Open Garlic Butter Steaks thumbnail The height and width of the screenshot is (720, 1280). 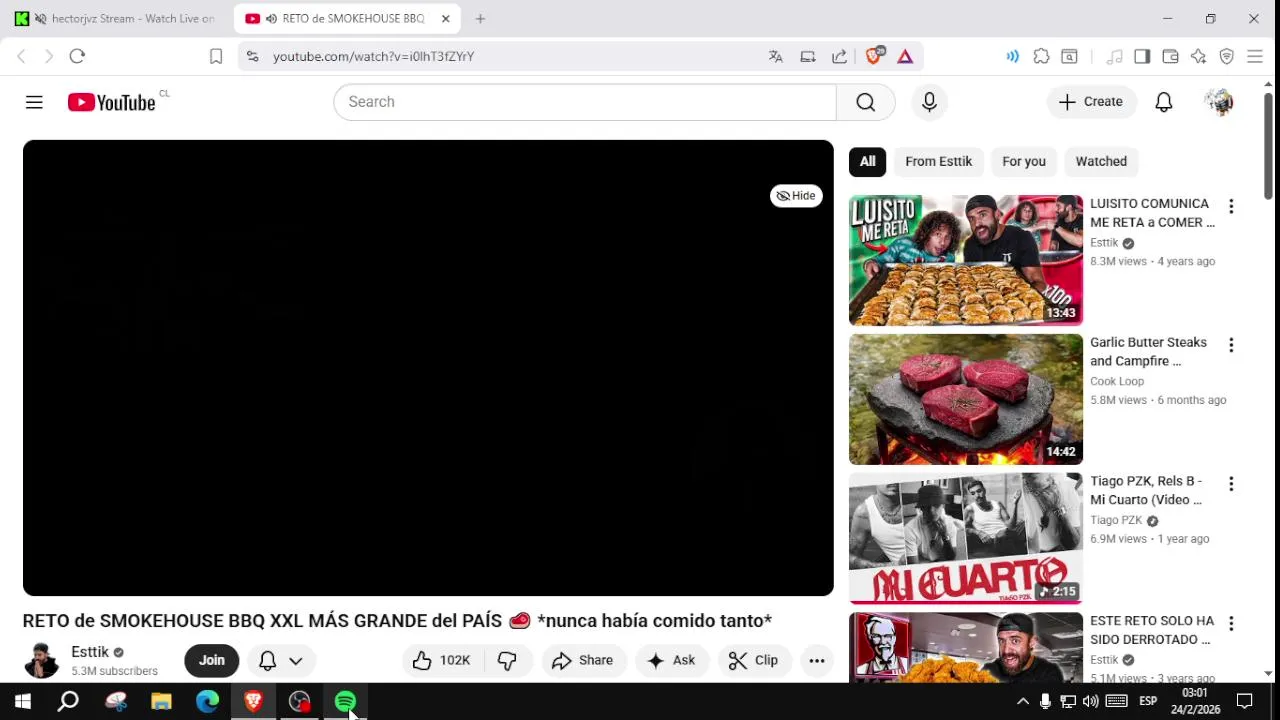[x=965, y=399]
